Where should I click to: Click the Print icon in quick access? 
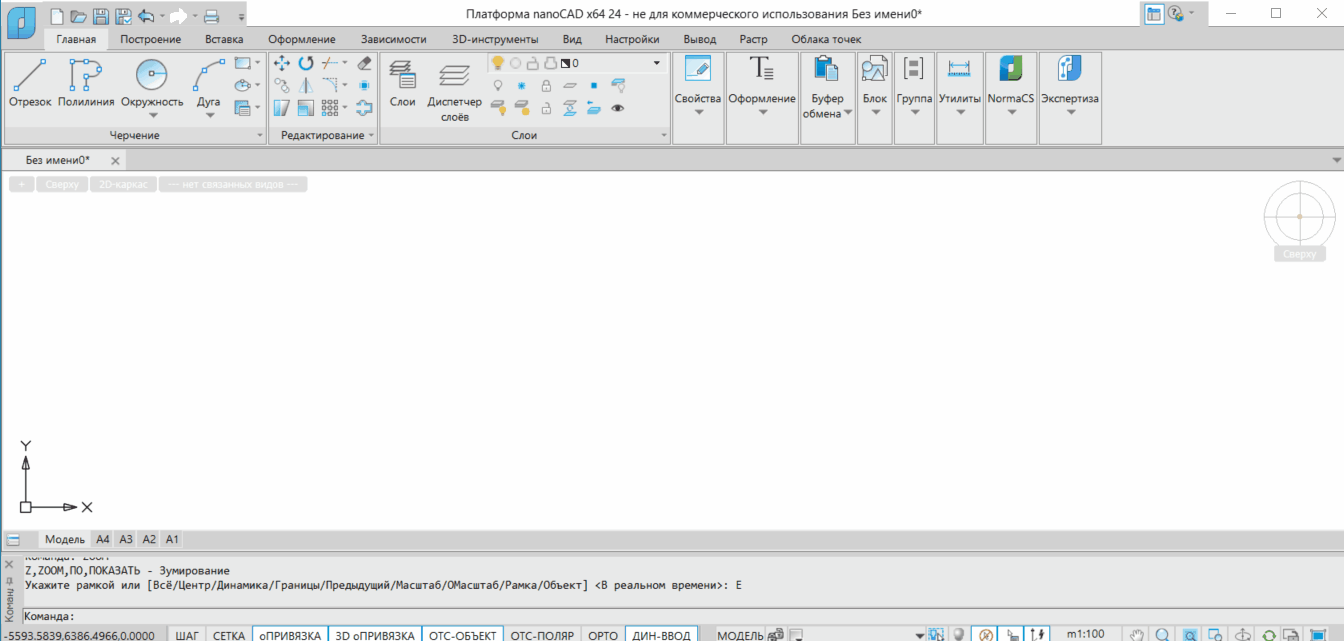point(211,15)
